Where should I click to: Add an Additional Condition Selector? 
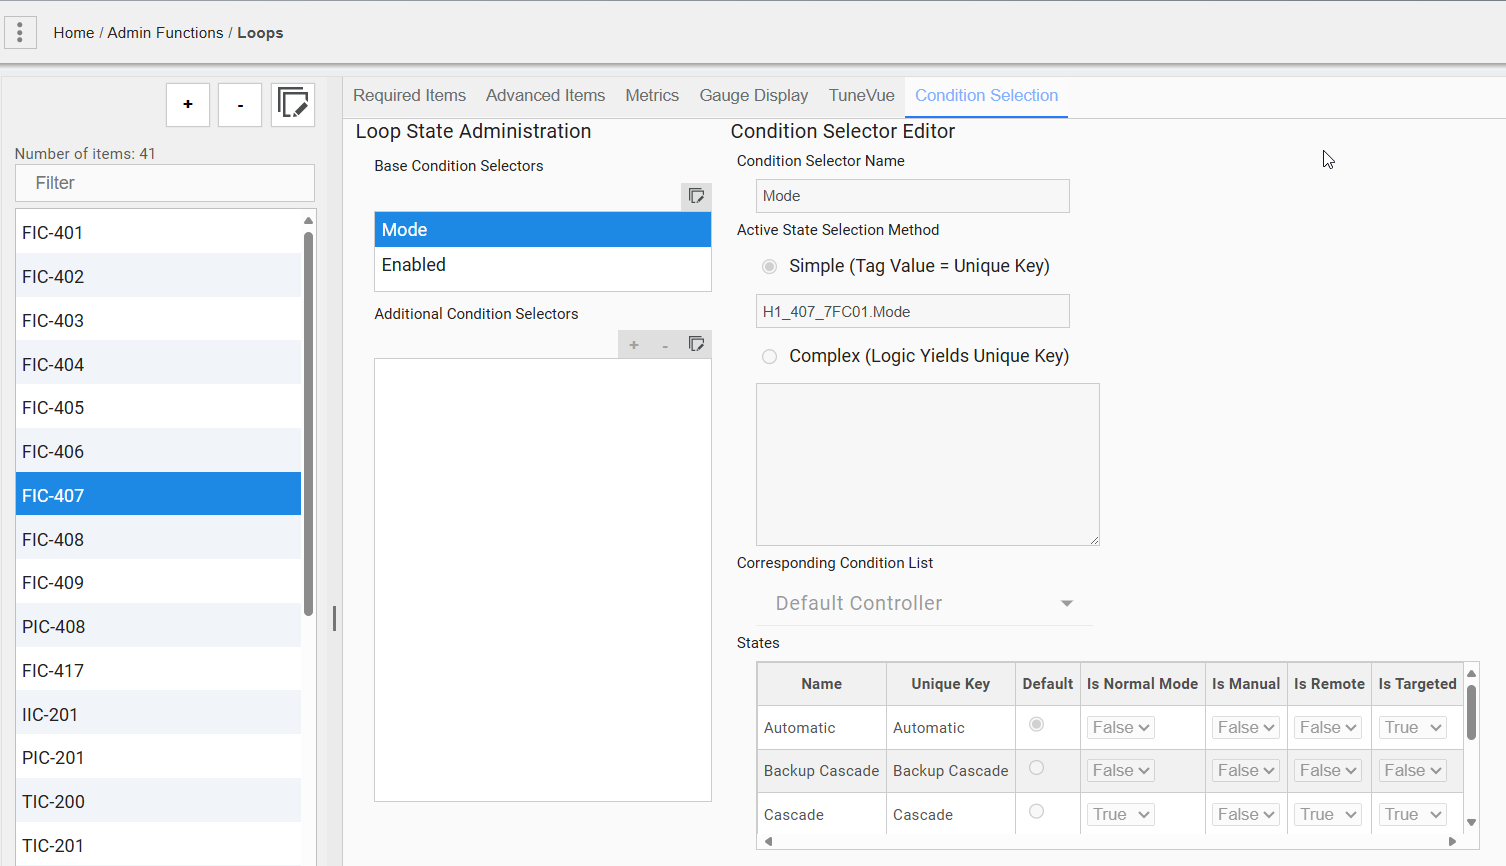pyautogui.click(x=634, y=345)
